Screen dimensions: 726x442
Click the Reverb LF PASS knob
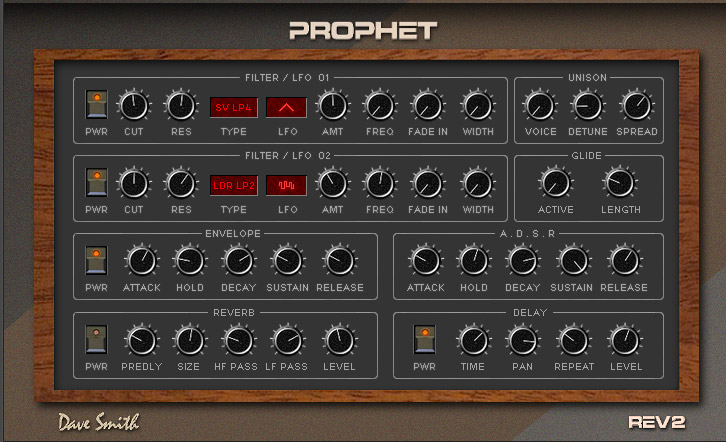pos(288,340)
